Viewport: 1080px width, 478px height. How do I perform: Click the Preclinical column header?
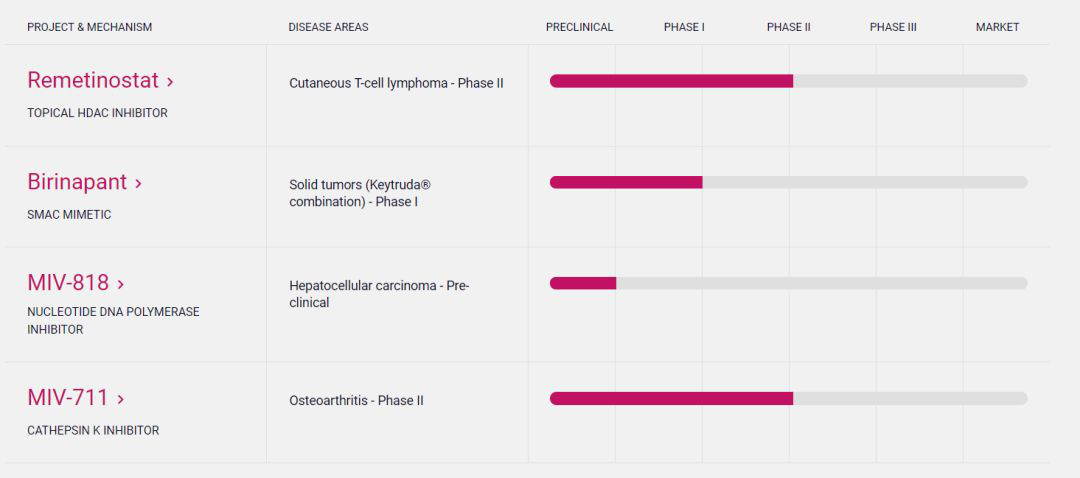click(x=579, y=27)
